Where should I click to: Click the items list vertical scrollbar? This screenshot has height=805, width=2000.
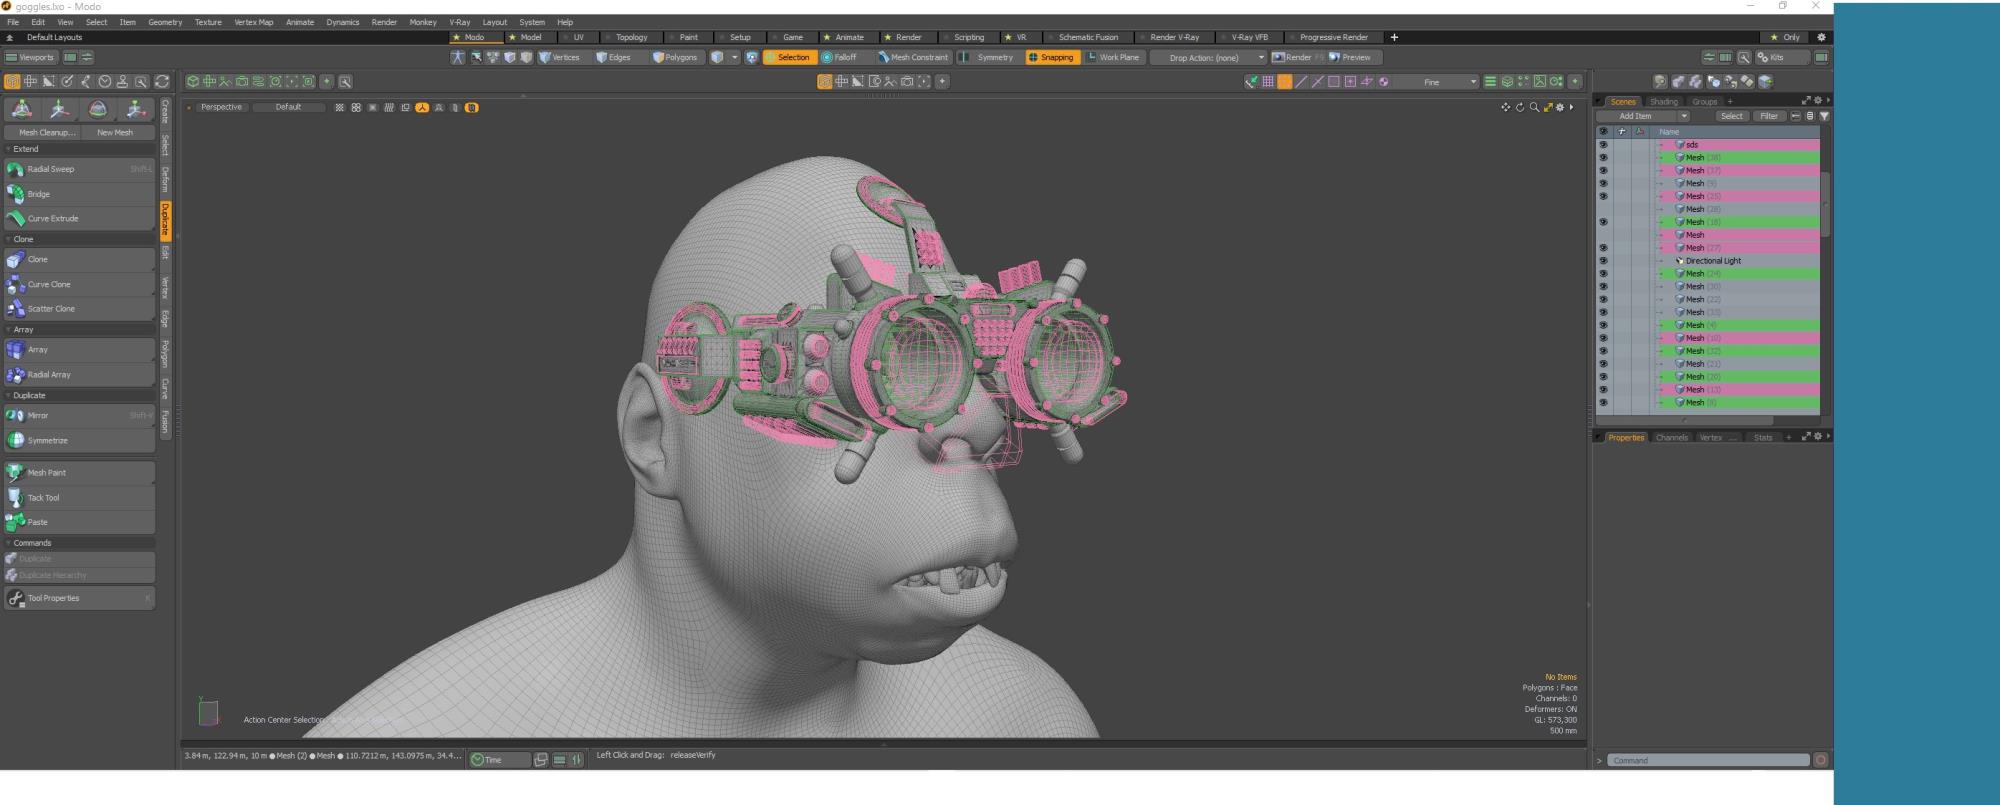tap(1825, 205)
